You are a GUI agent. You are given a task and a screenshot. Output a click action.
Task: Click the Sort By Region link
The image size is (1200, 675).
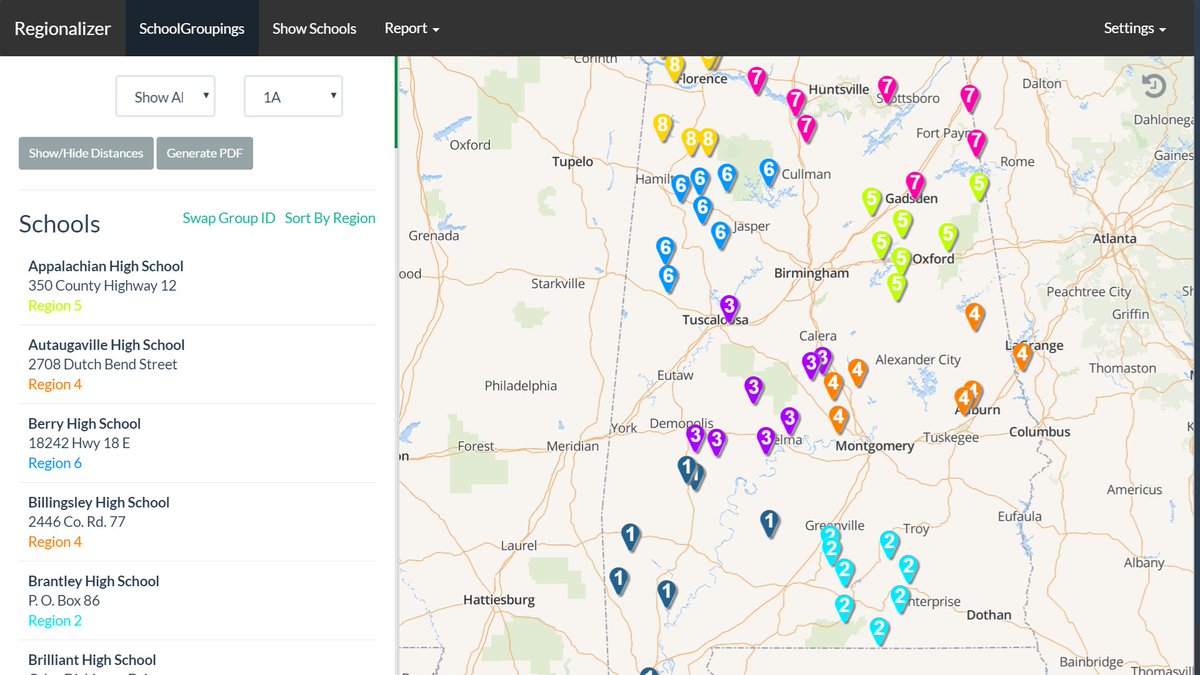[330, 218]
